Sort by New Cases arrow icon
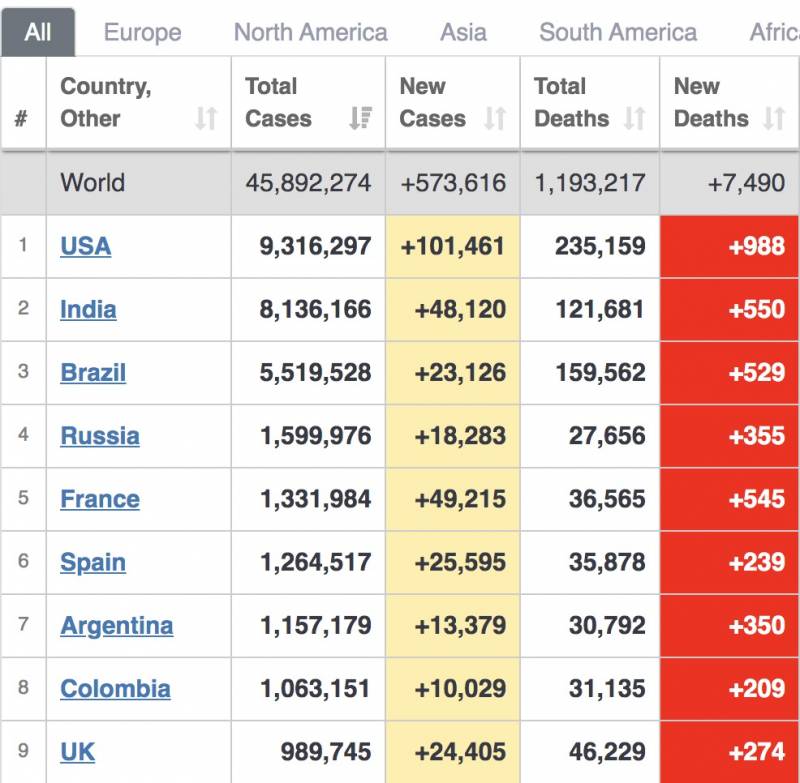The image size is (800, 783). 495,119
